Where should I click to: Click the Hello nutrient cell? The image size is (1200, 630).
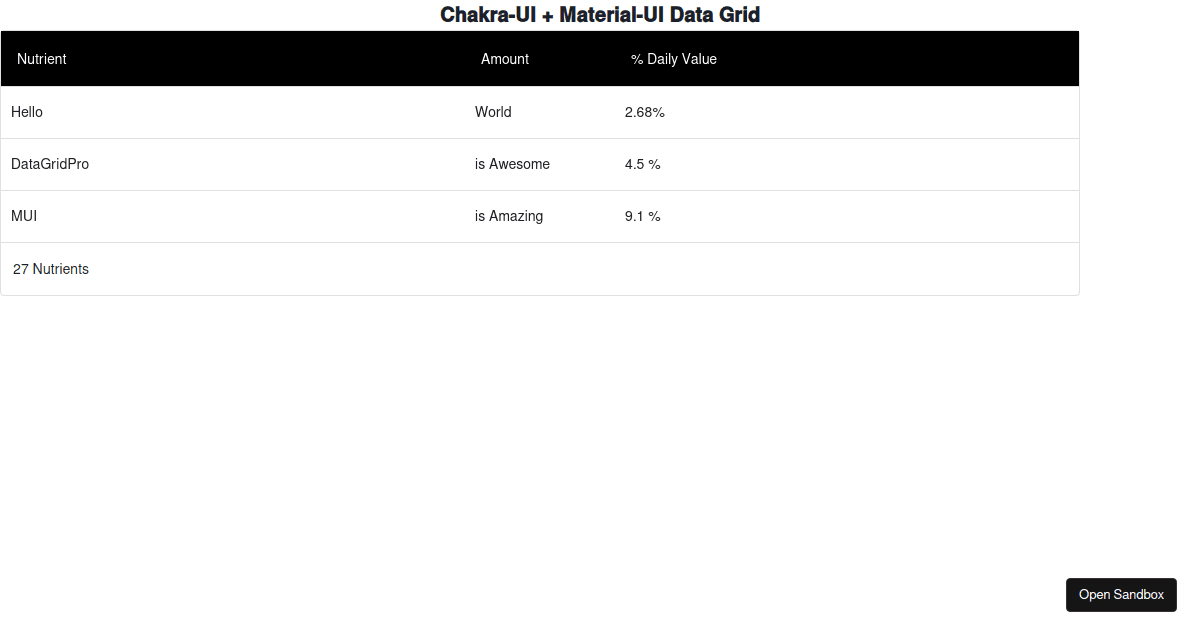coord(27,112)
